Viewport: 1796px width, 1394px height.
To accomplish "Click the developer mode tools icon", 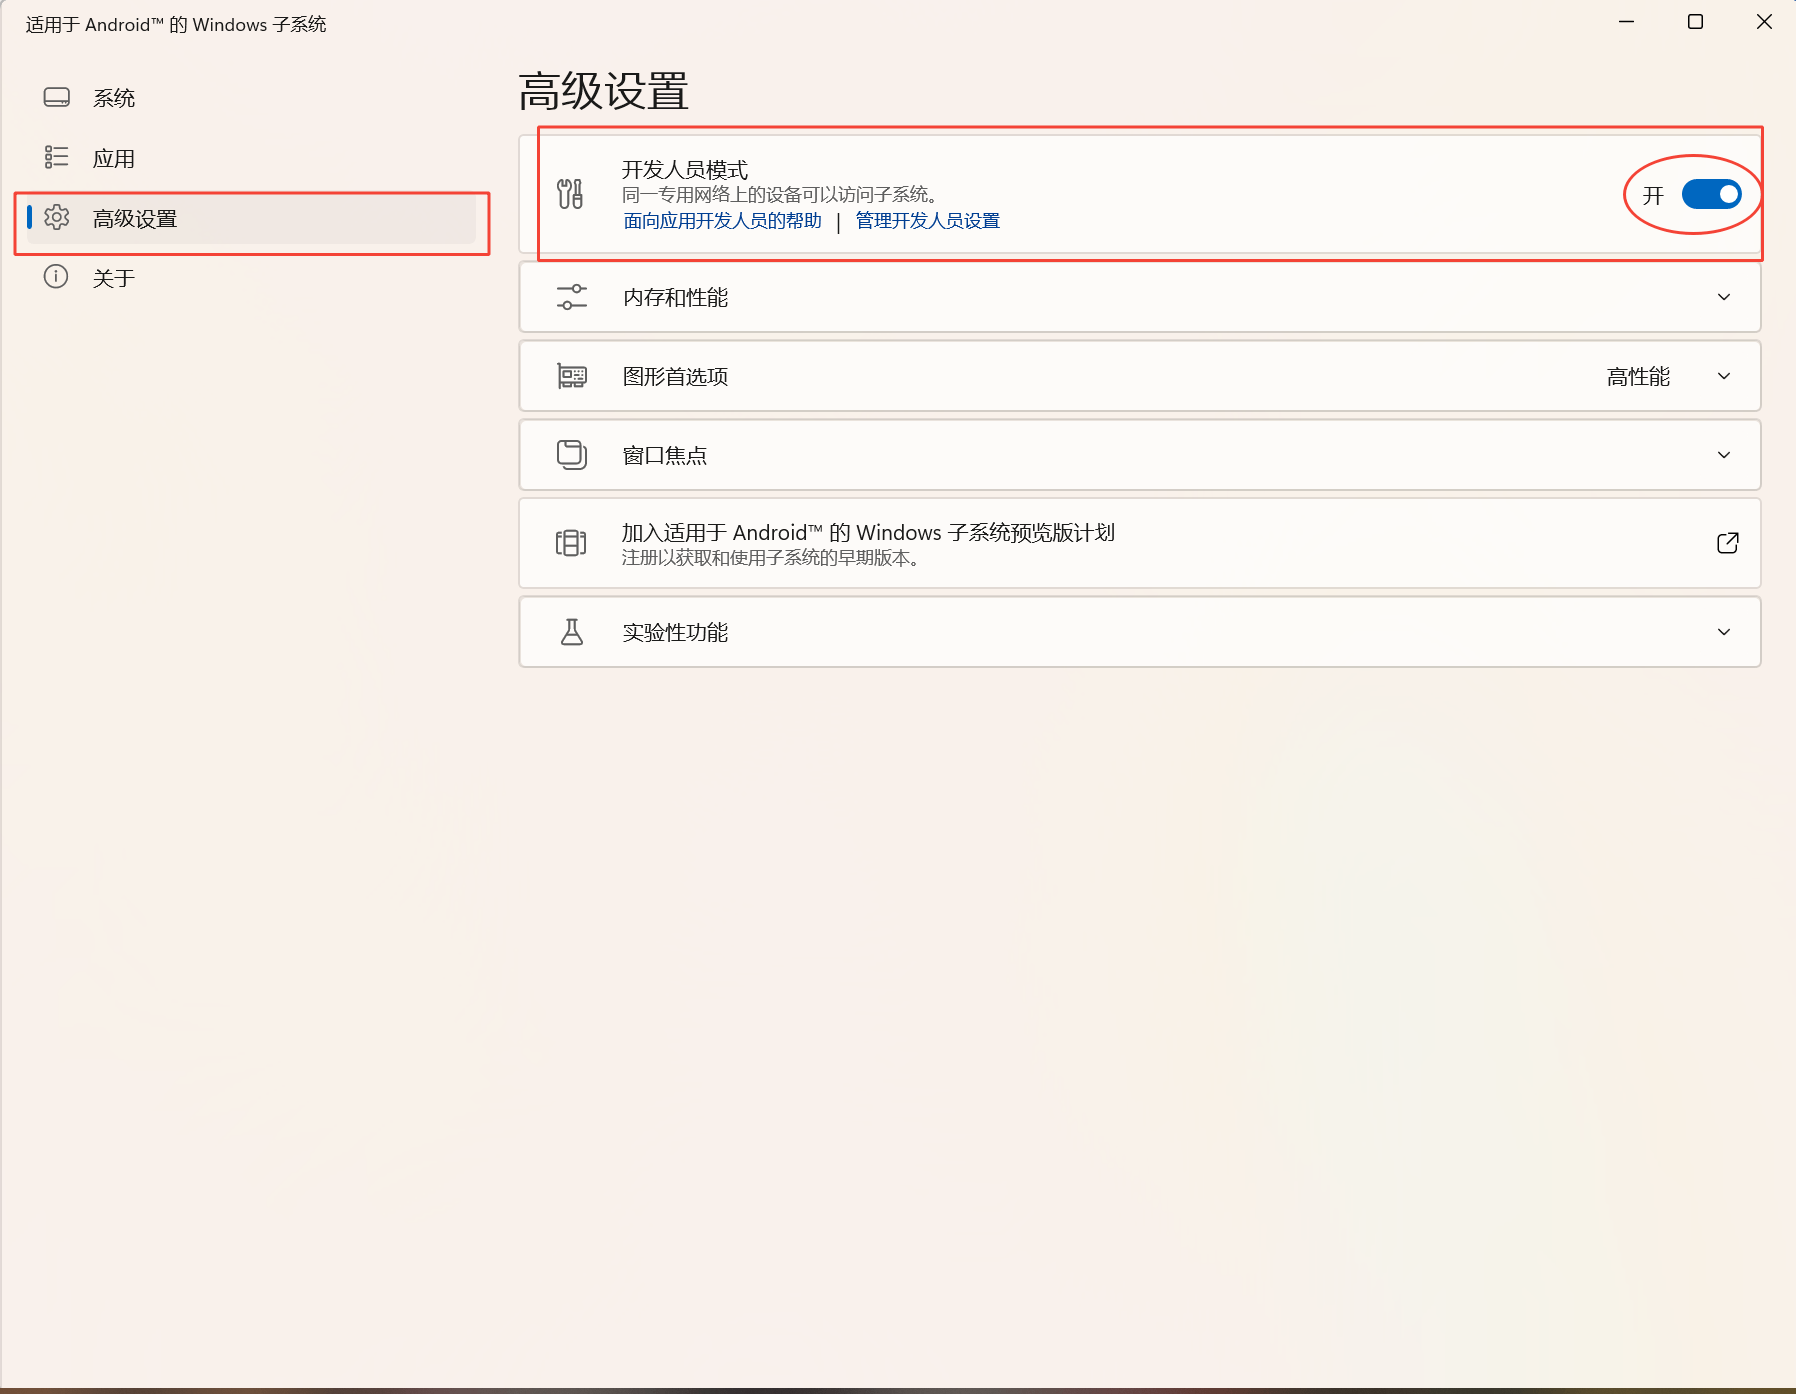I will pos(570,194).
